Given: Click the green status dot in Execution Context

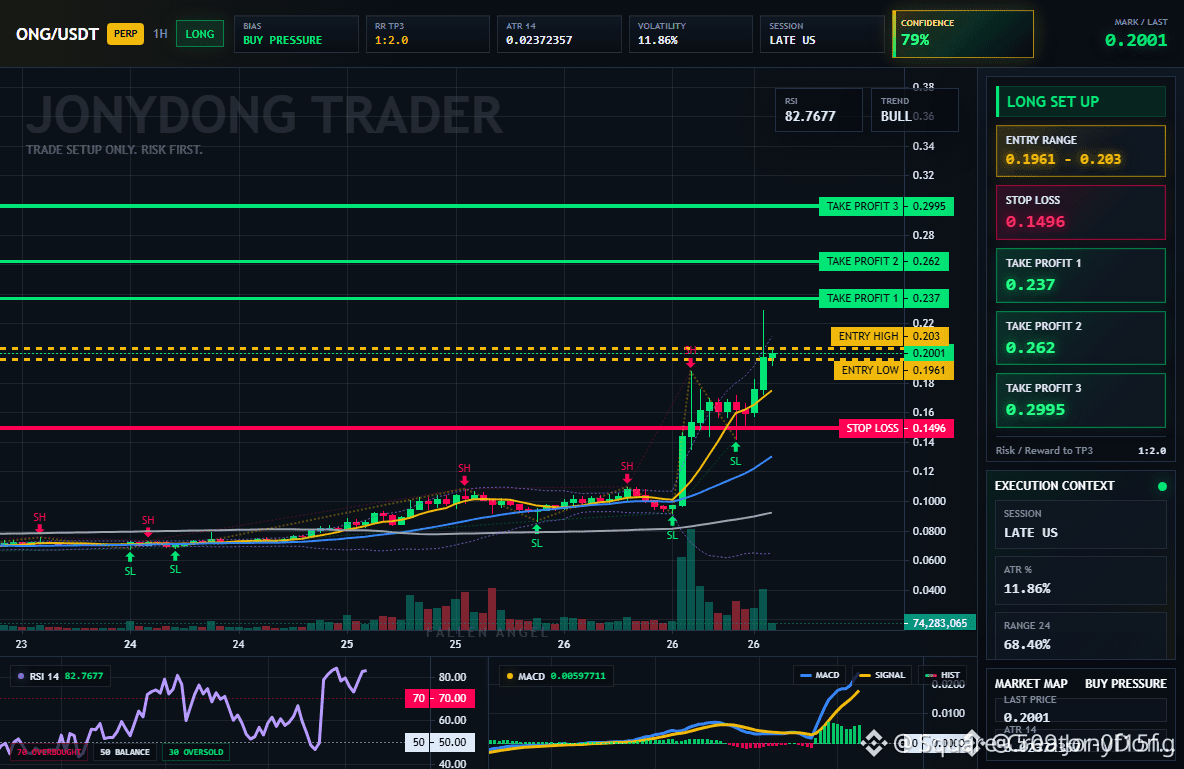Looking at the screenshot, I should pyautogui.click(x=1162, y=486).
